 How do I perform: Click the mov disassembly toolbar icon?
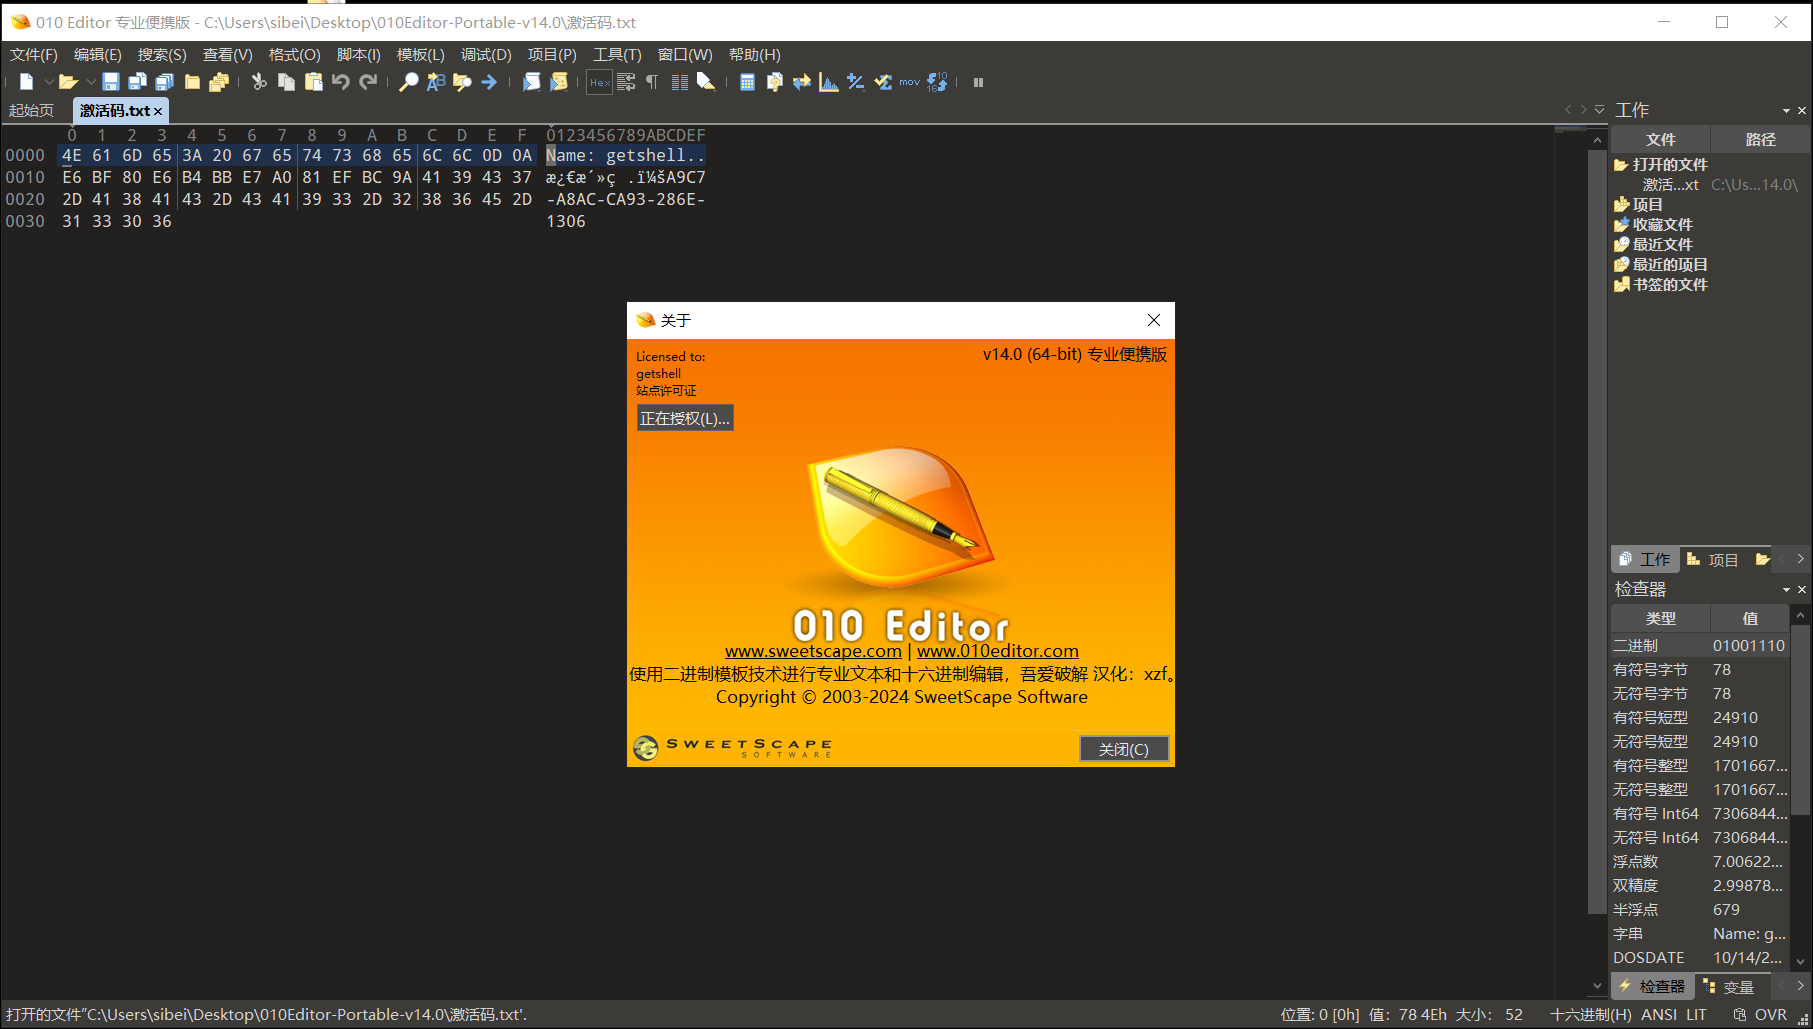tap(907, 82)
